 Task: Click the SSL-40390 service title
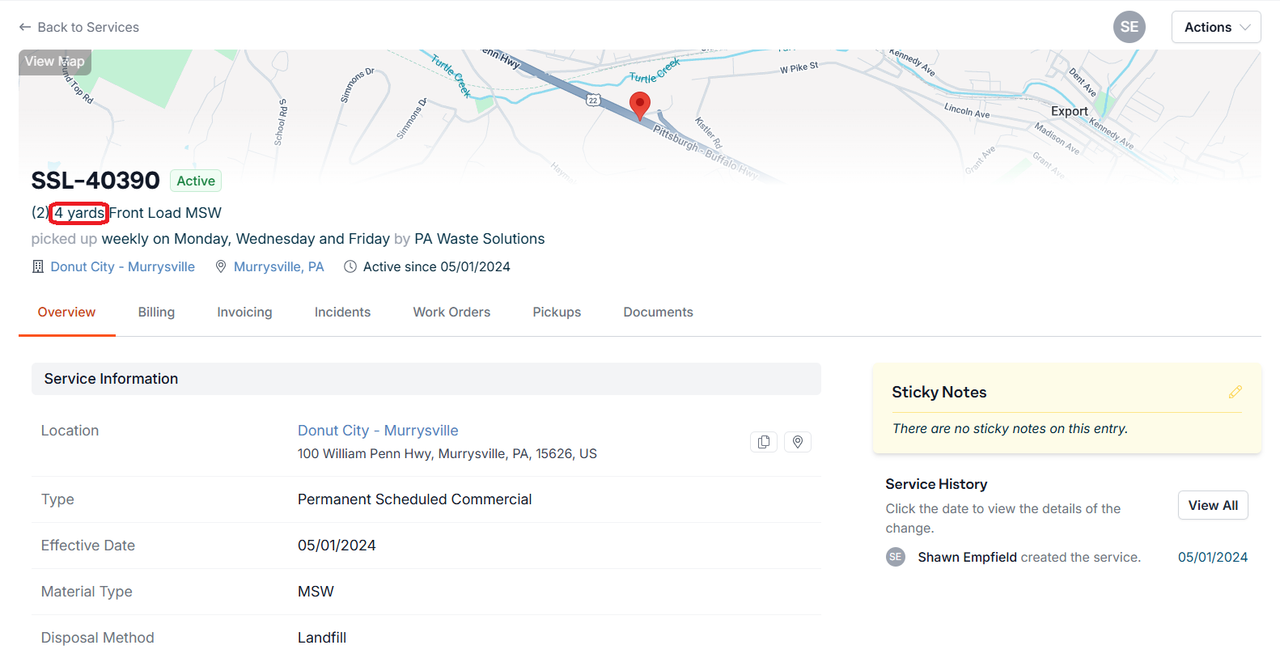96,181
